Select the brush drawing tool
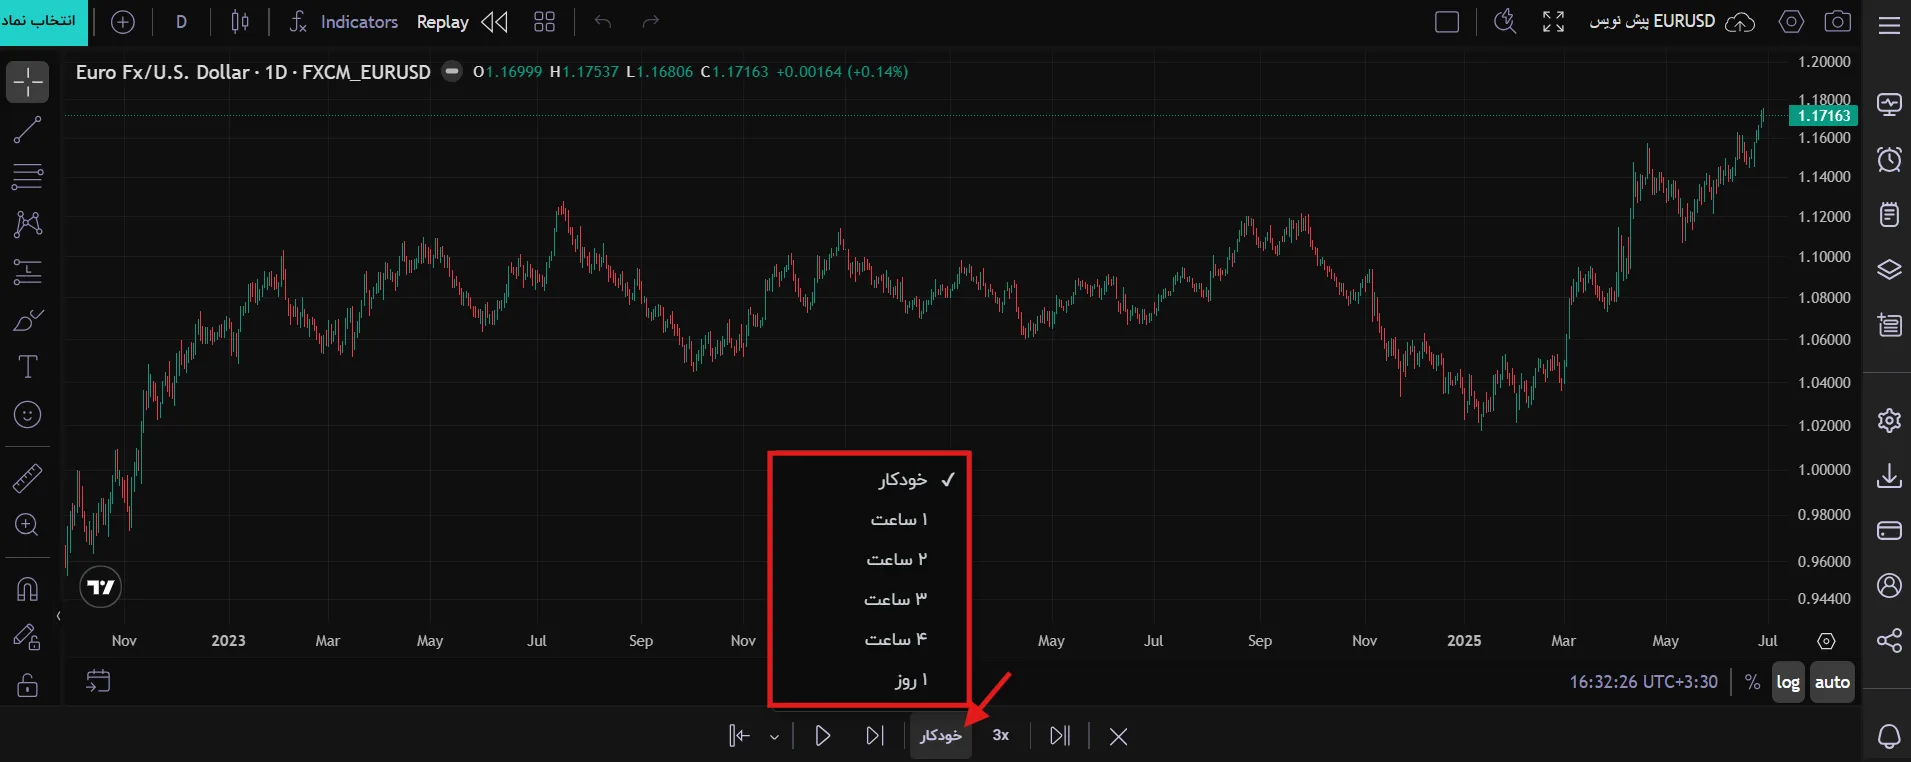 coord(28,320)
